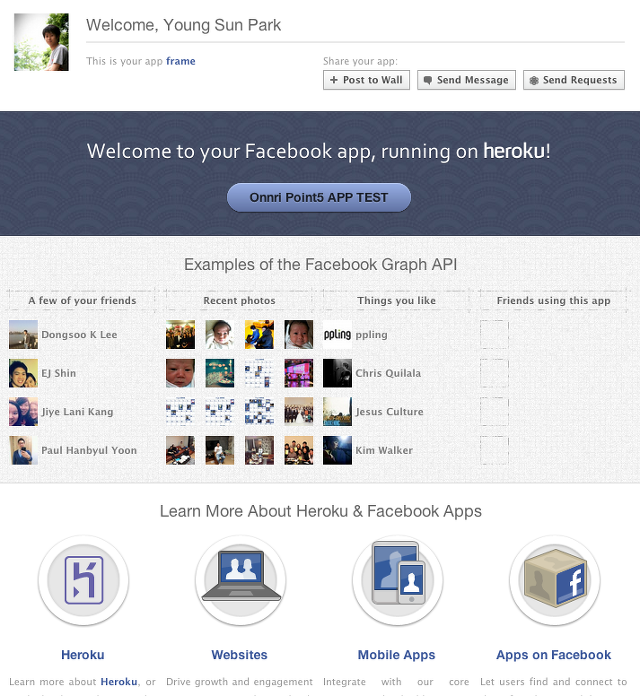Click the ppling logo icon

click(x=337, y=335)
